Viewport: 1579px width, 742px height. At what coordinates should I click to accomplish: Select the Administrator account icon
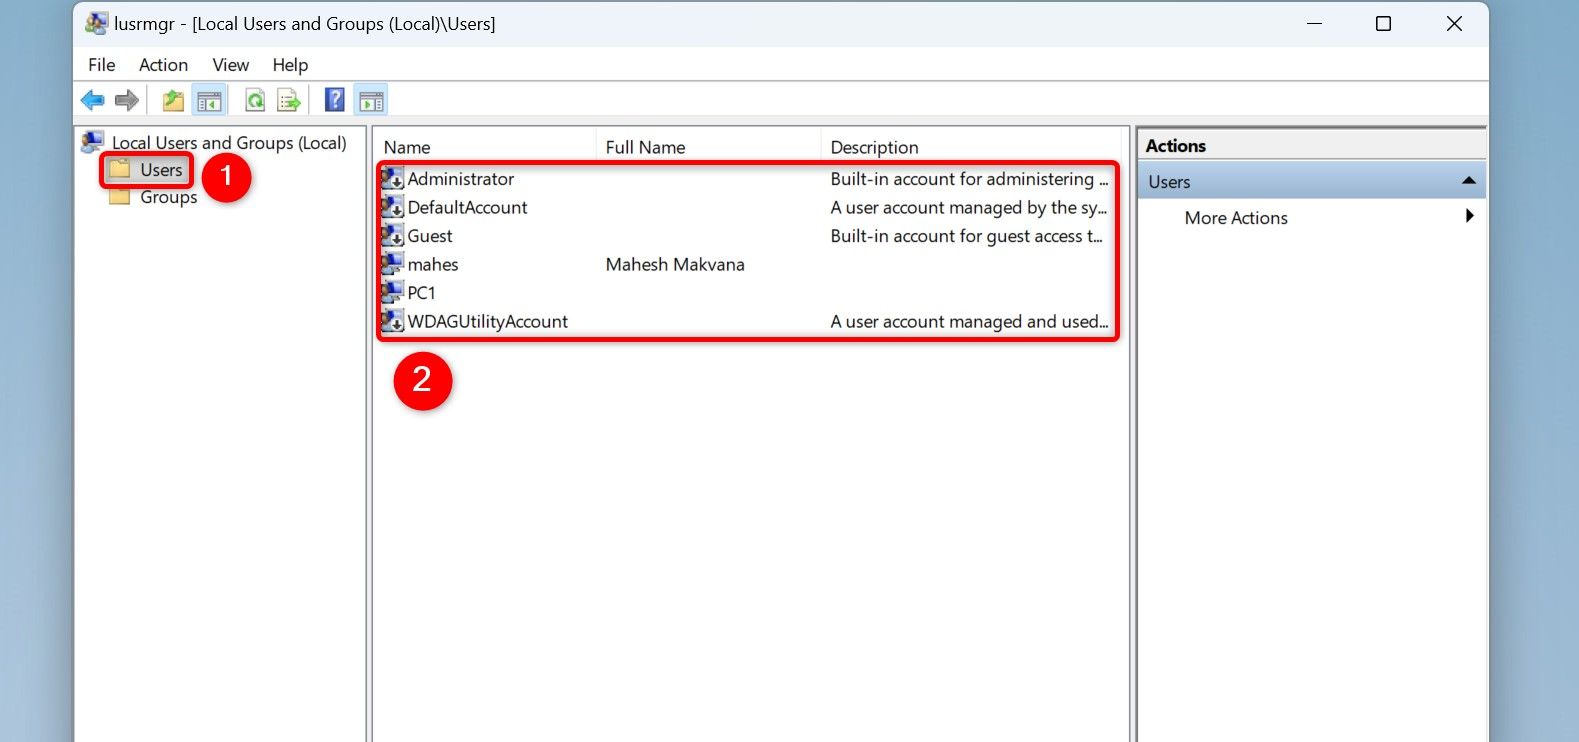pyautogui.click(x=393, y=179)
